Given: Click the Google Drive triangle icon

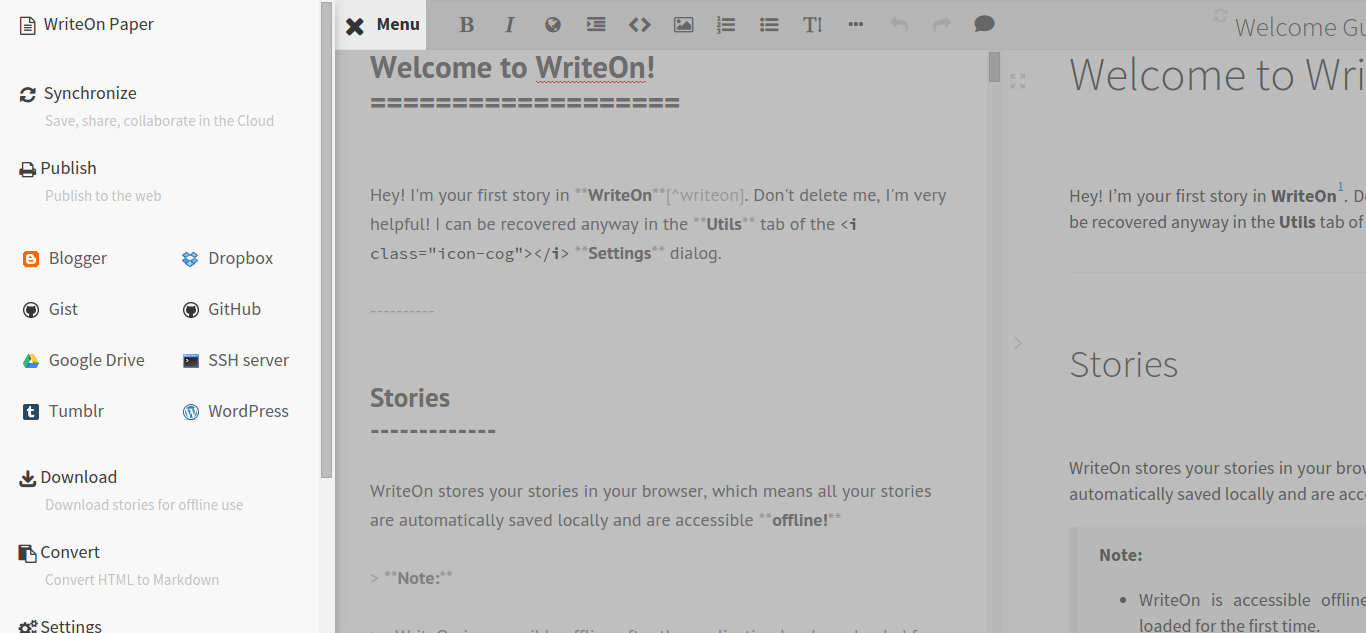Looking at the screenshot, I should pos(31,361).
